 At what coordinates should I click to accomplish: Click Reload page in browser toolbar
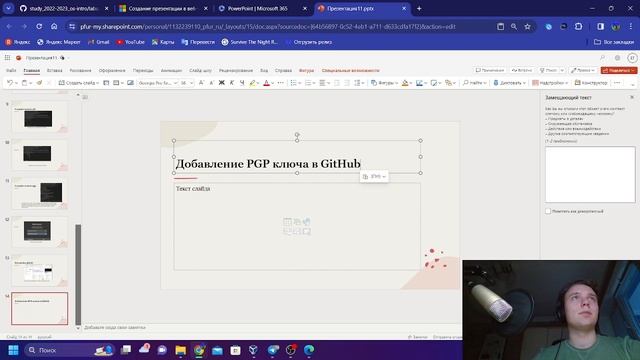39,27
